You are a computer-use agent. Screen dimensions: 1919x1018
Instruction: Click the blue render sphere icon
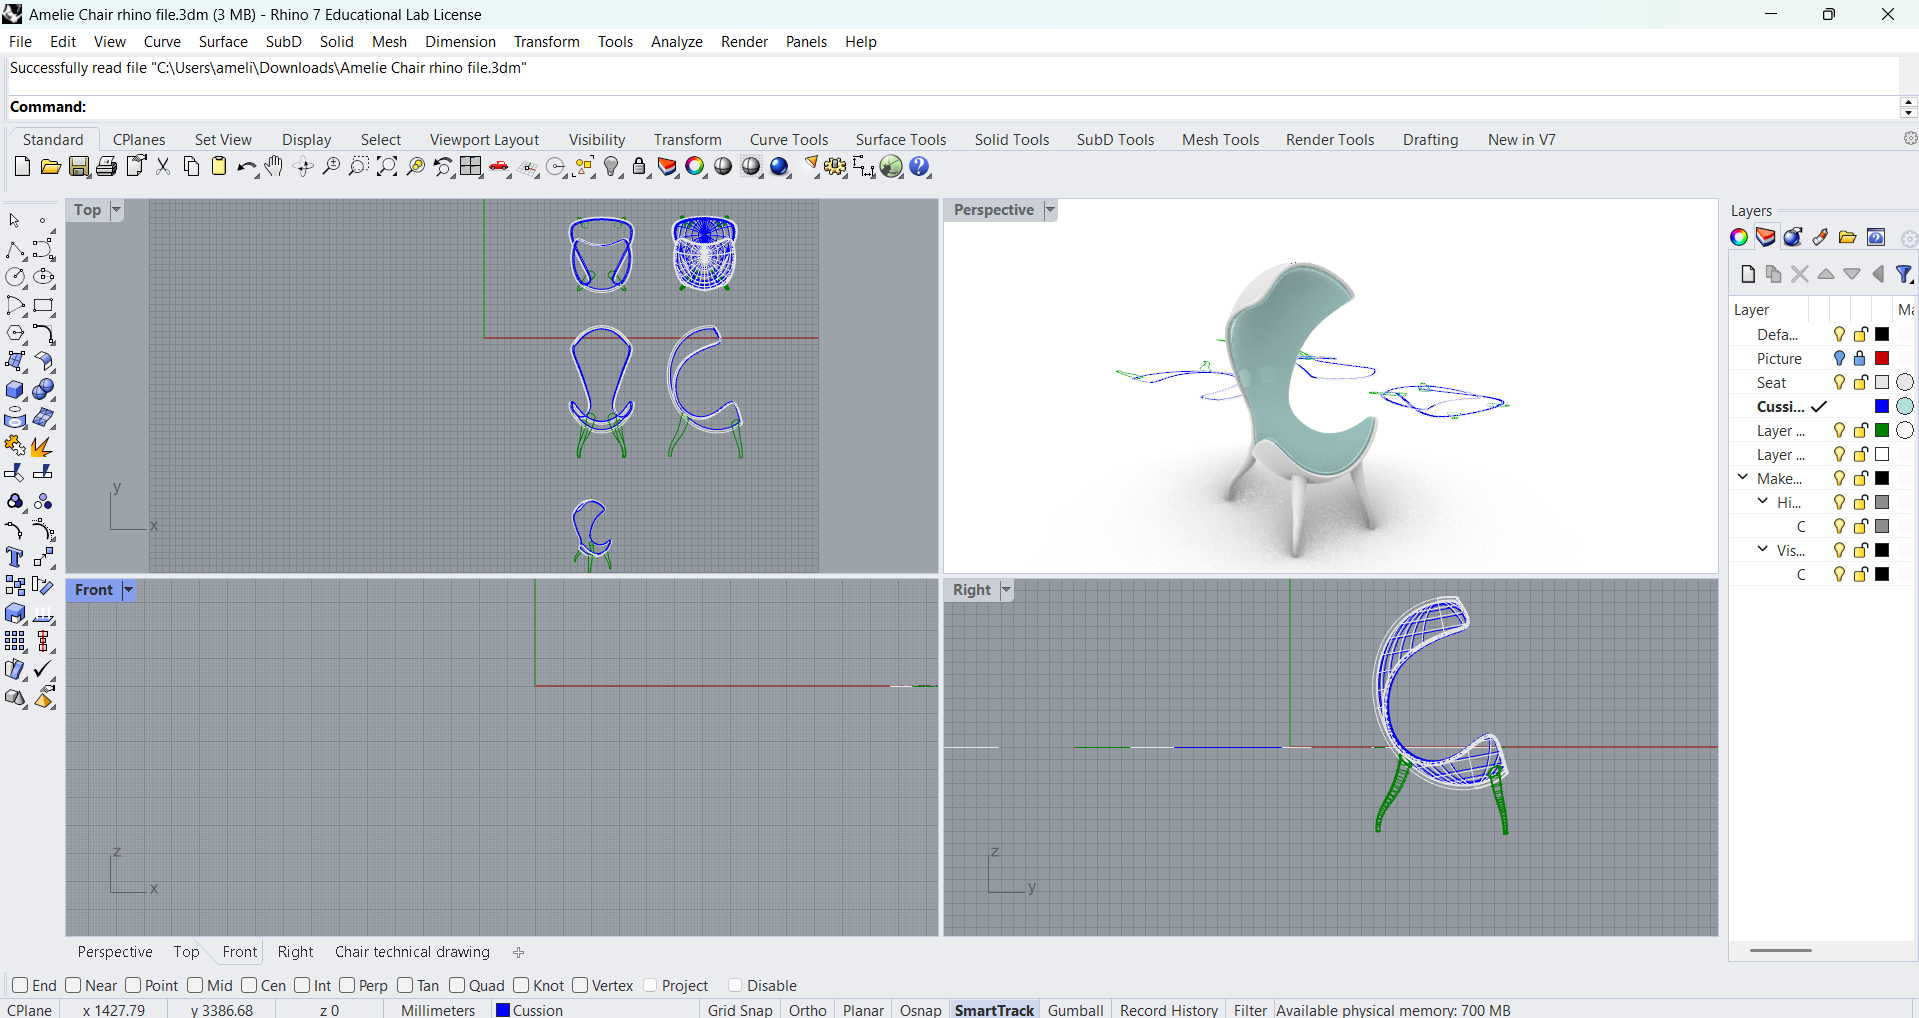[780, 167]
